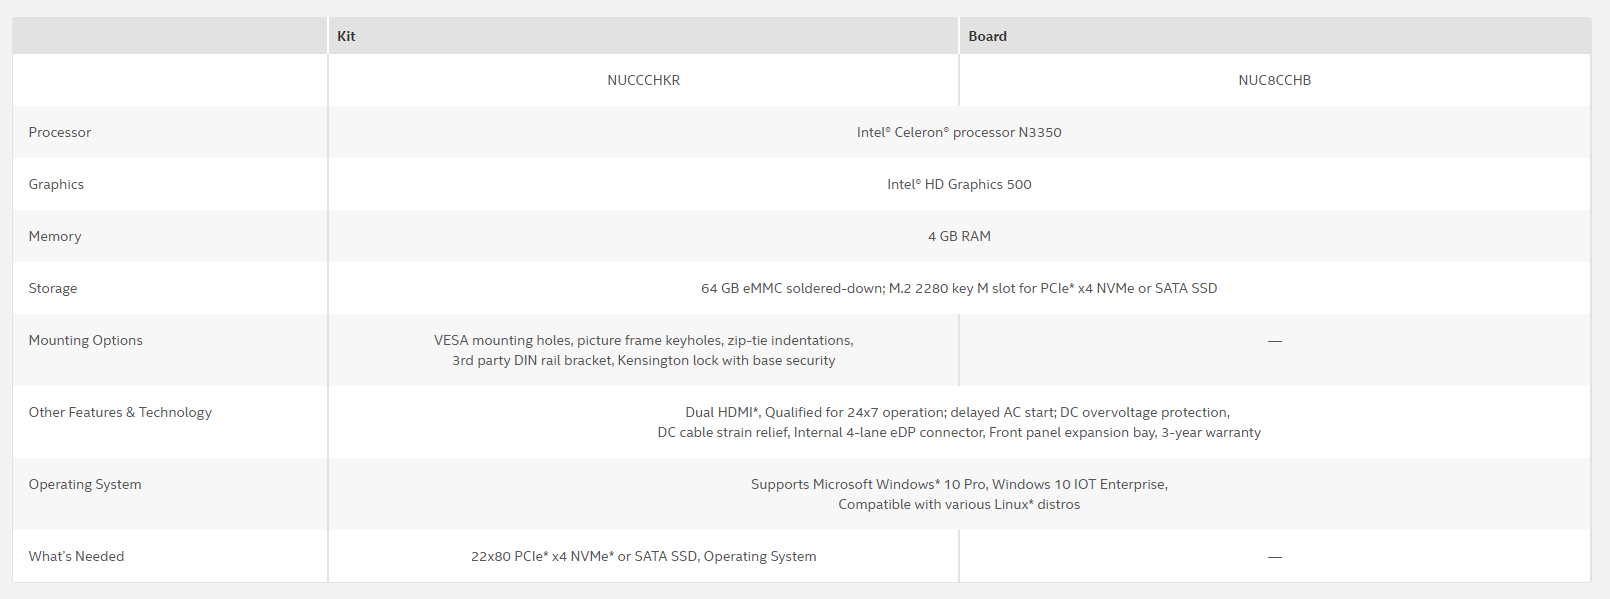Click the Board column header
This screenshot has height=599, width=1610.
point(987,36)
